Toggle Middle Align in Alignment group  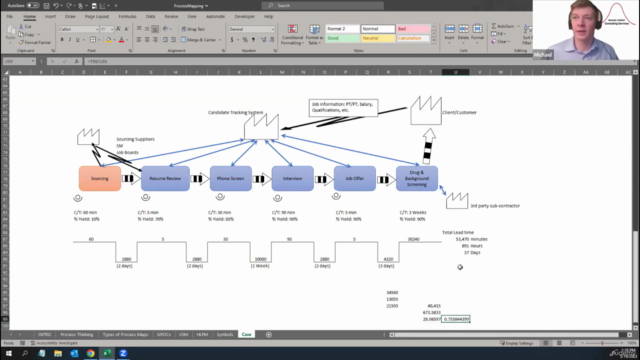click(x=147, y=29)
